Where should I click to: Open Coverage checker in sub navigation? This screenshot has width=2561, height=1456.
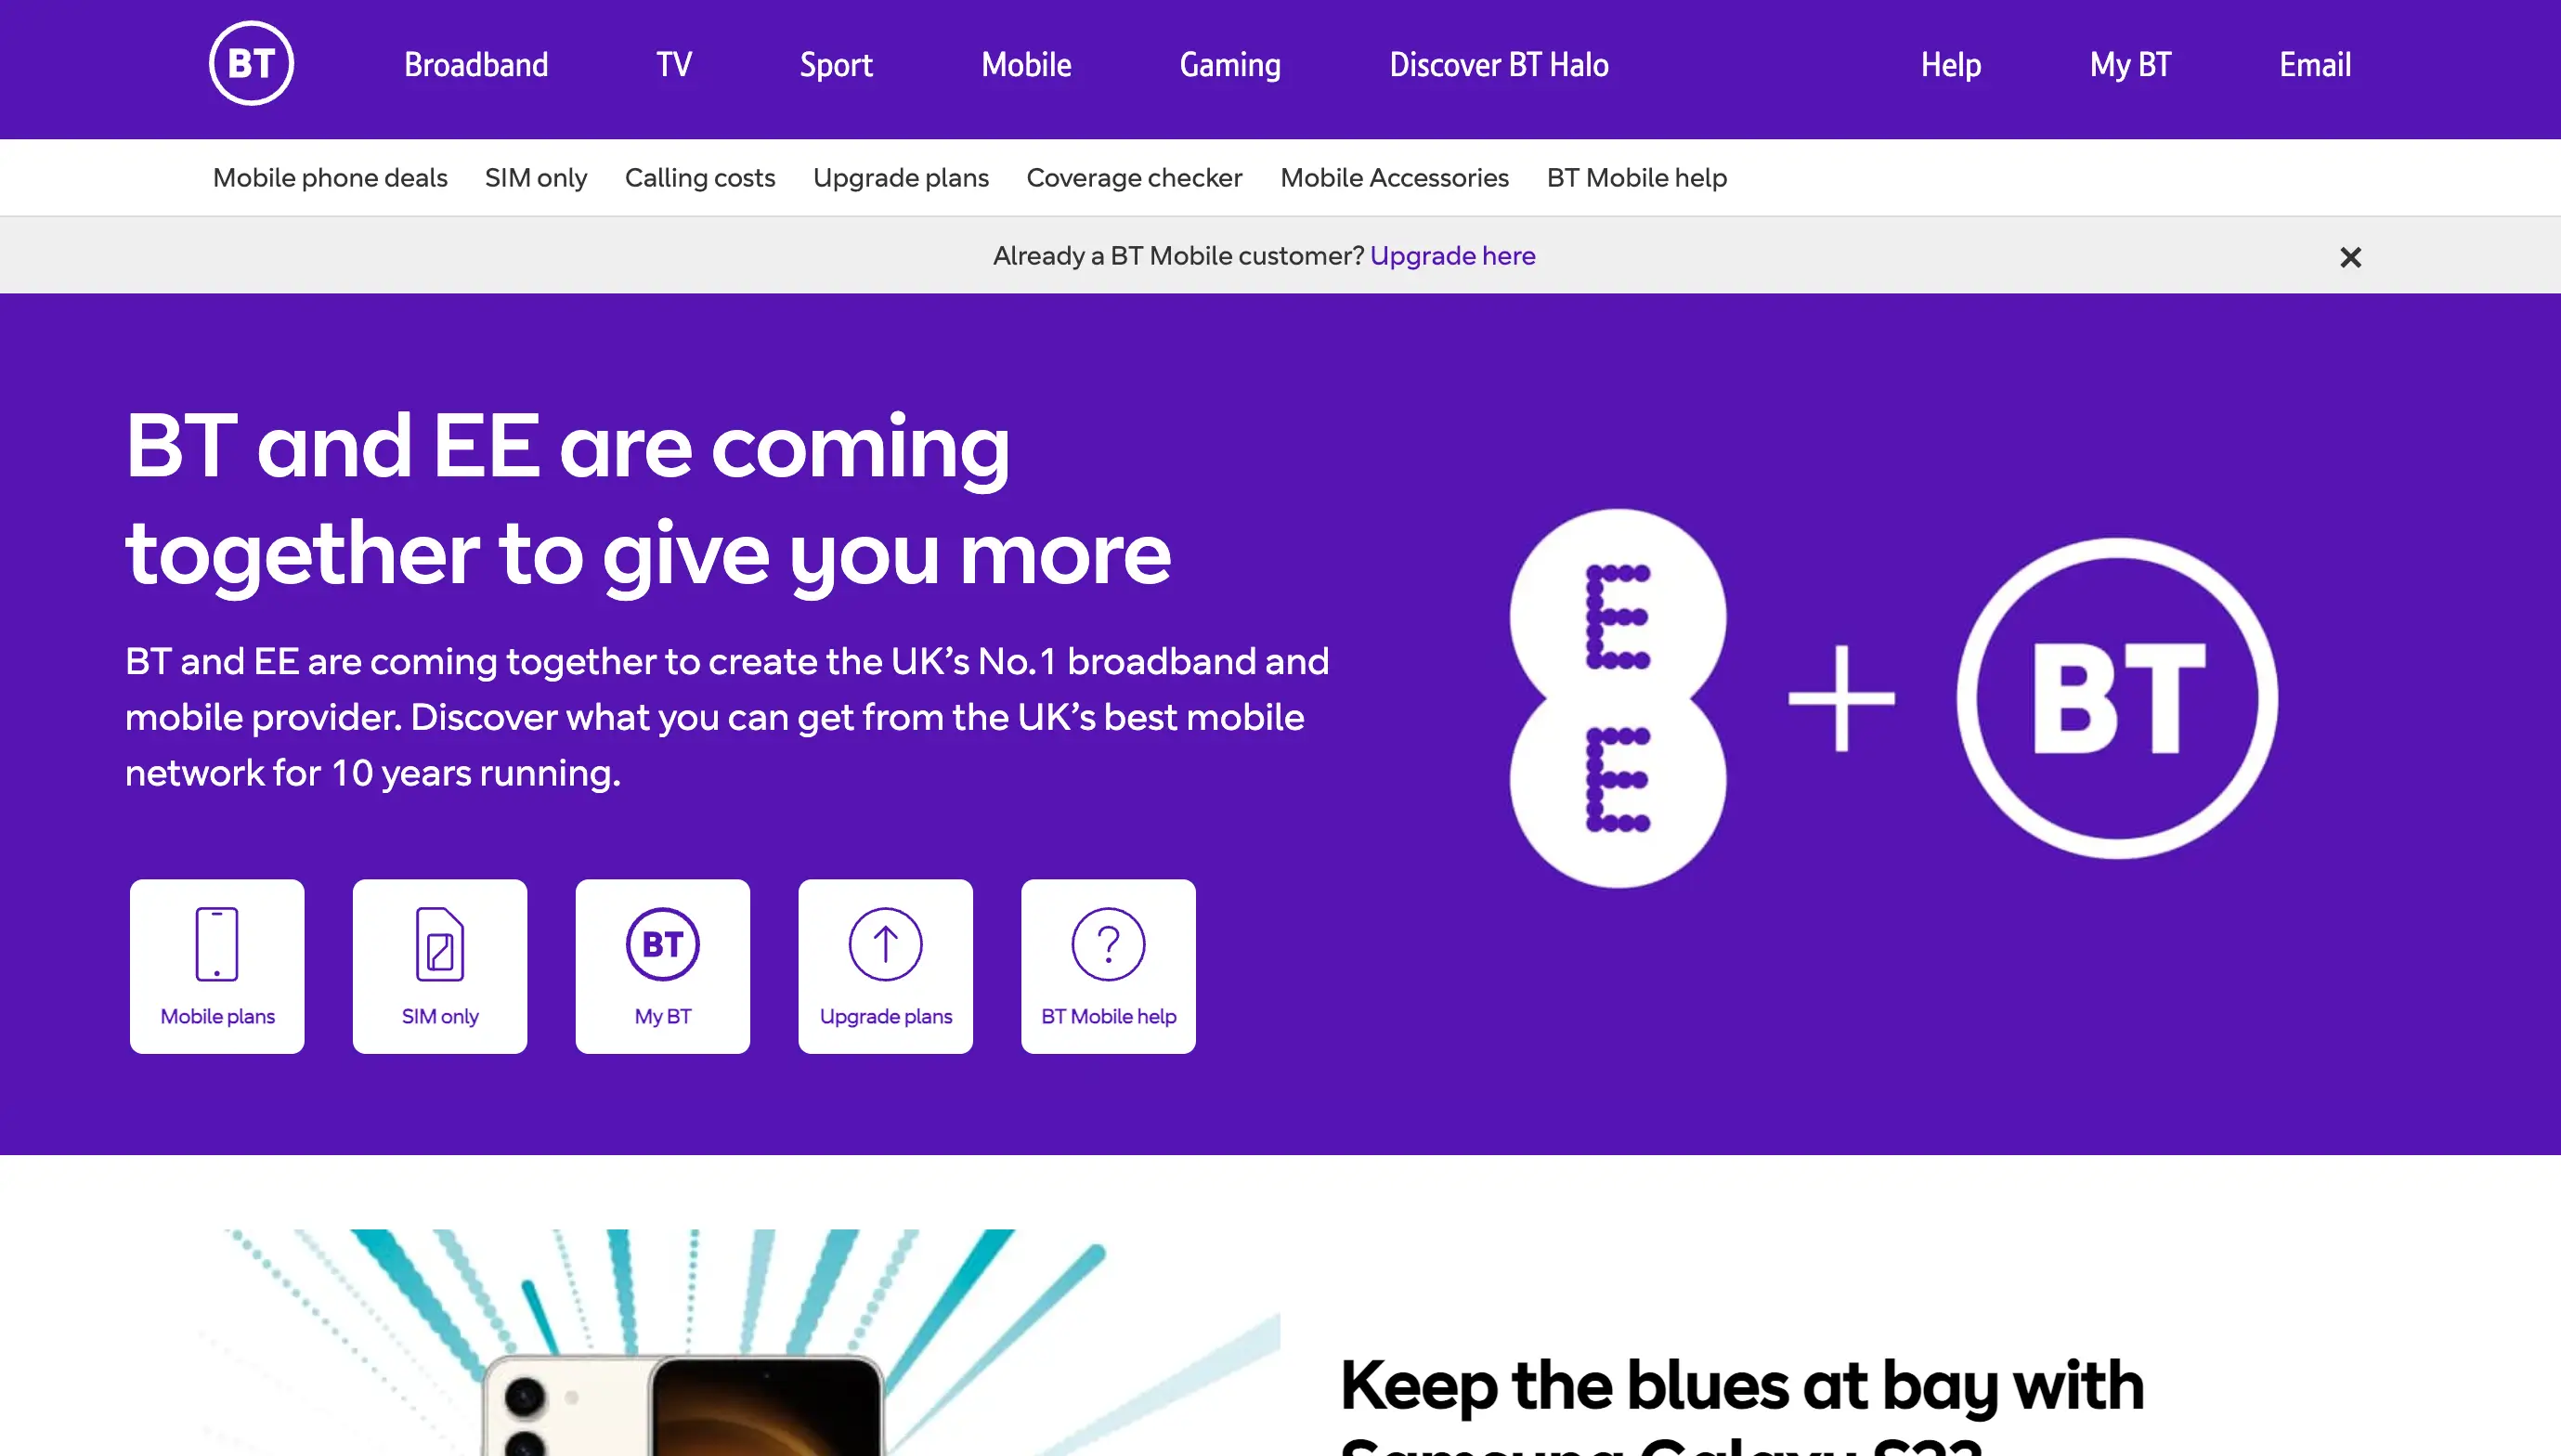[1134, 178]
